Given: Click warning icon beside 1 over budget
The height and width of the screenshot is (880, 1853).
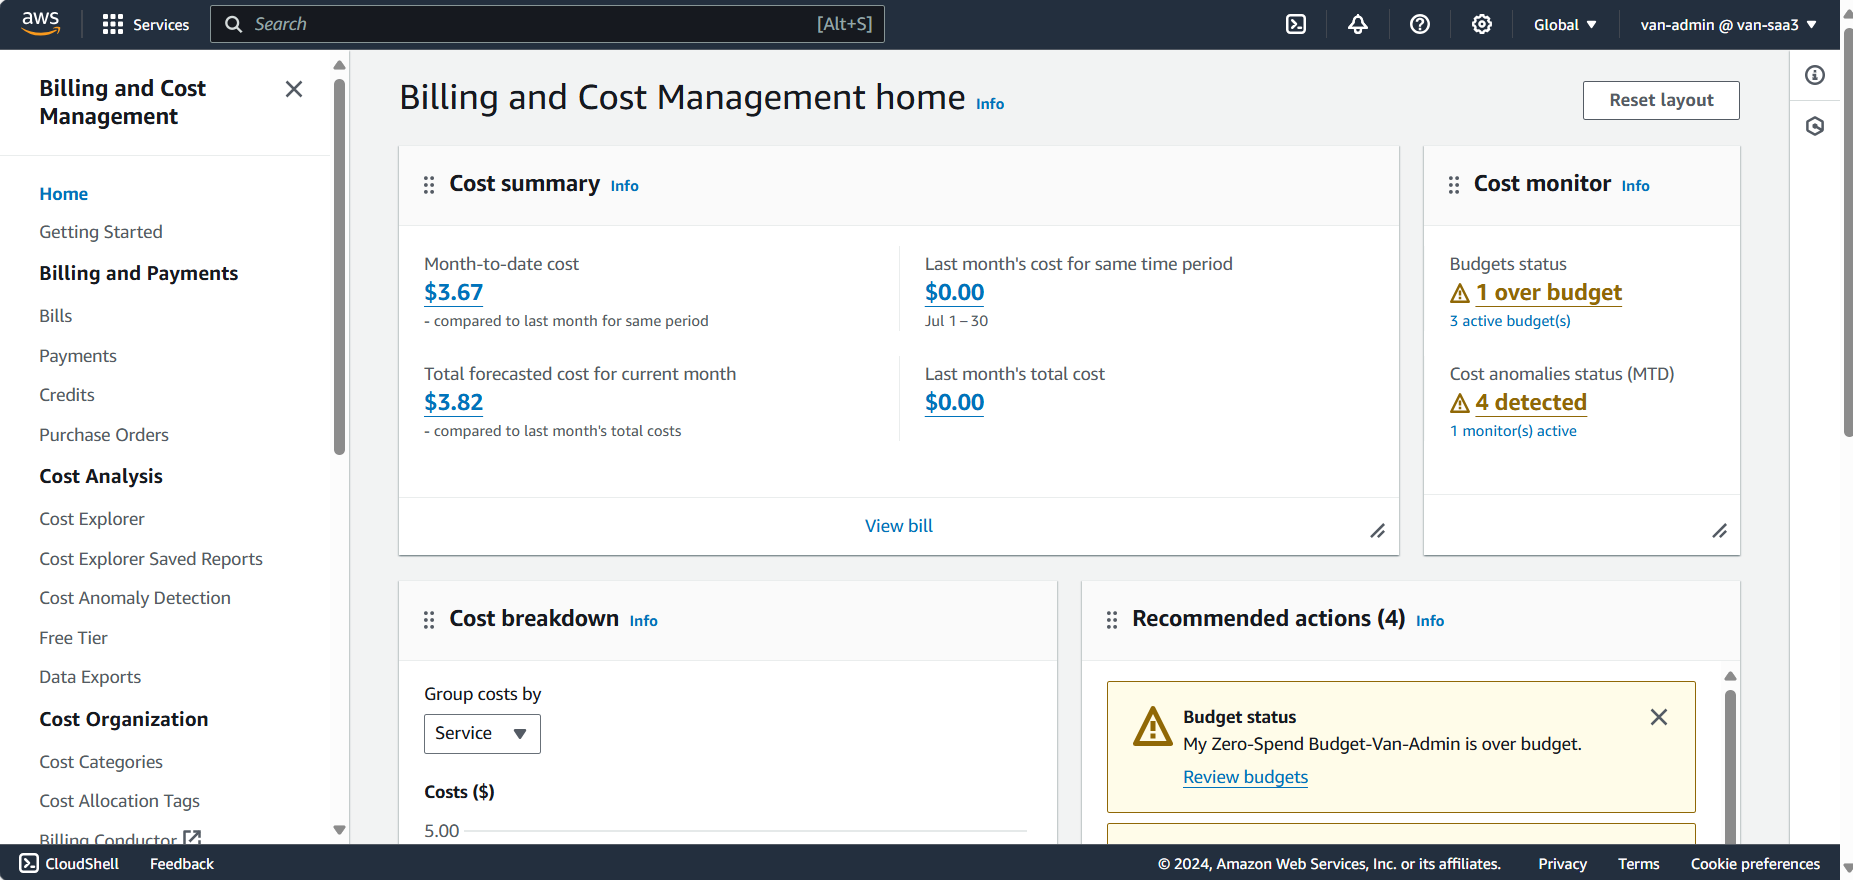Looking at the screenshot, I should pos(1460,293).
